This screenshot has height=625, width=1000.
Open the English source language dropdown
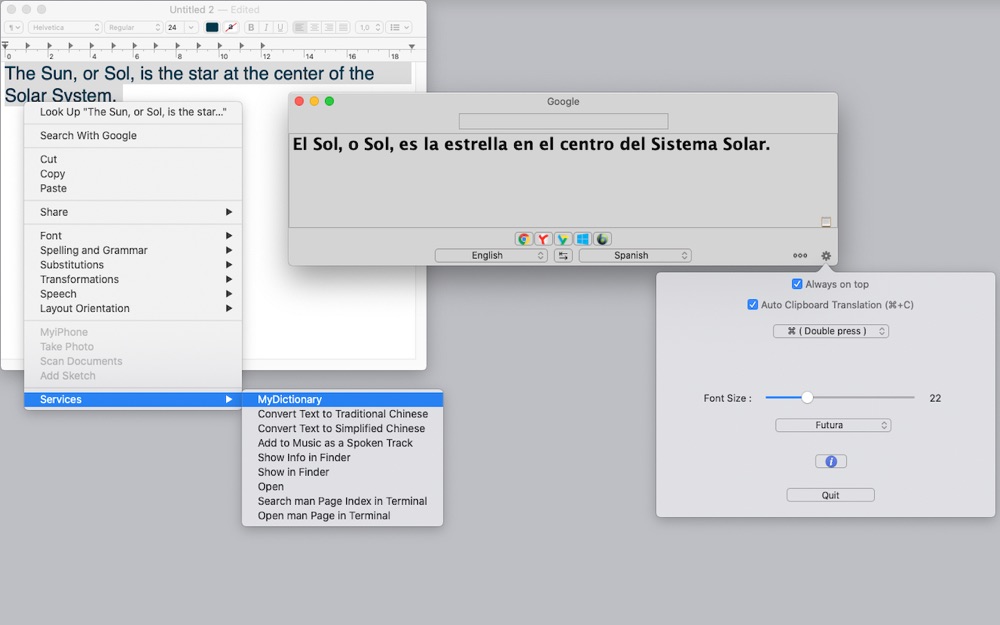click(491, 256)
